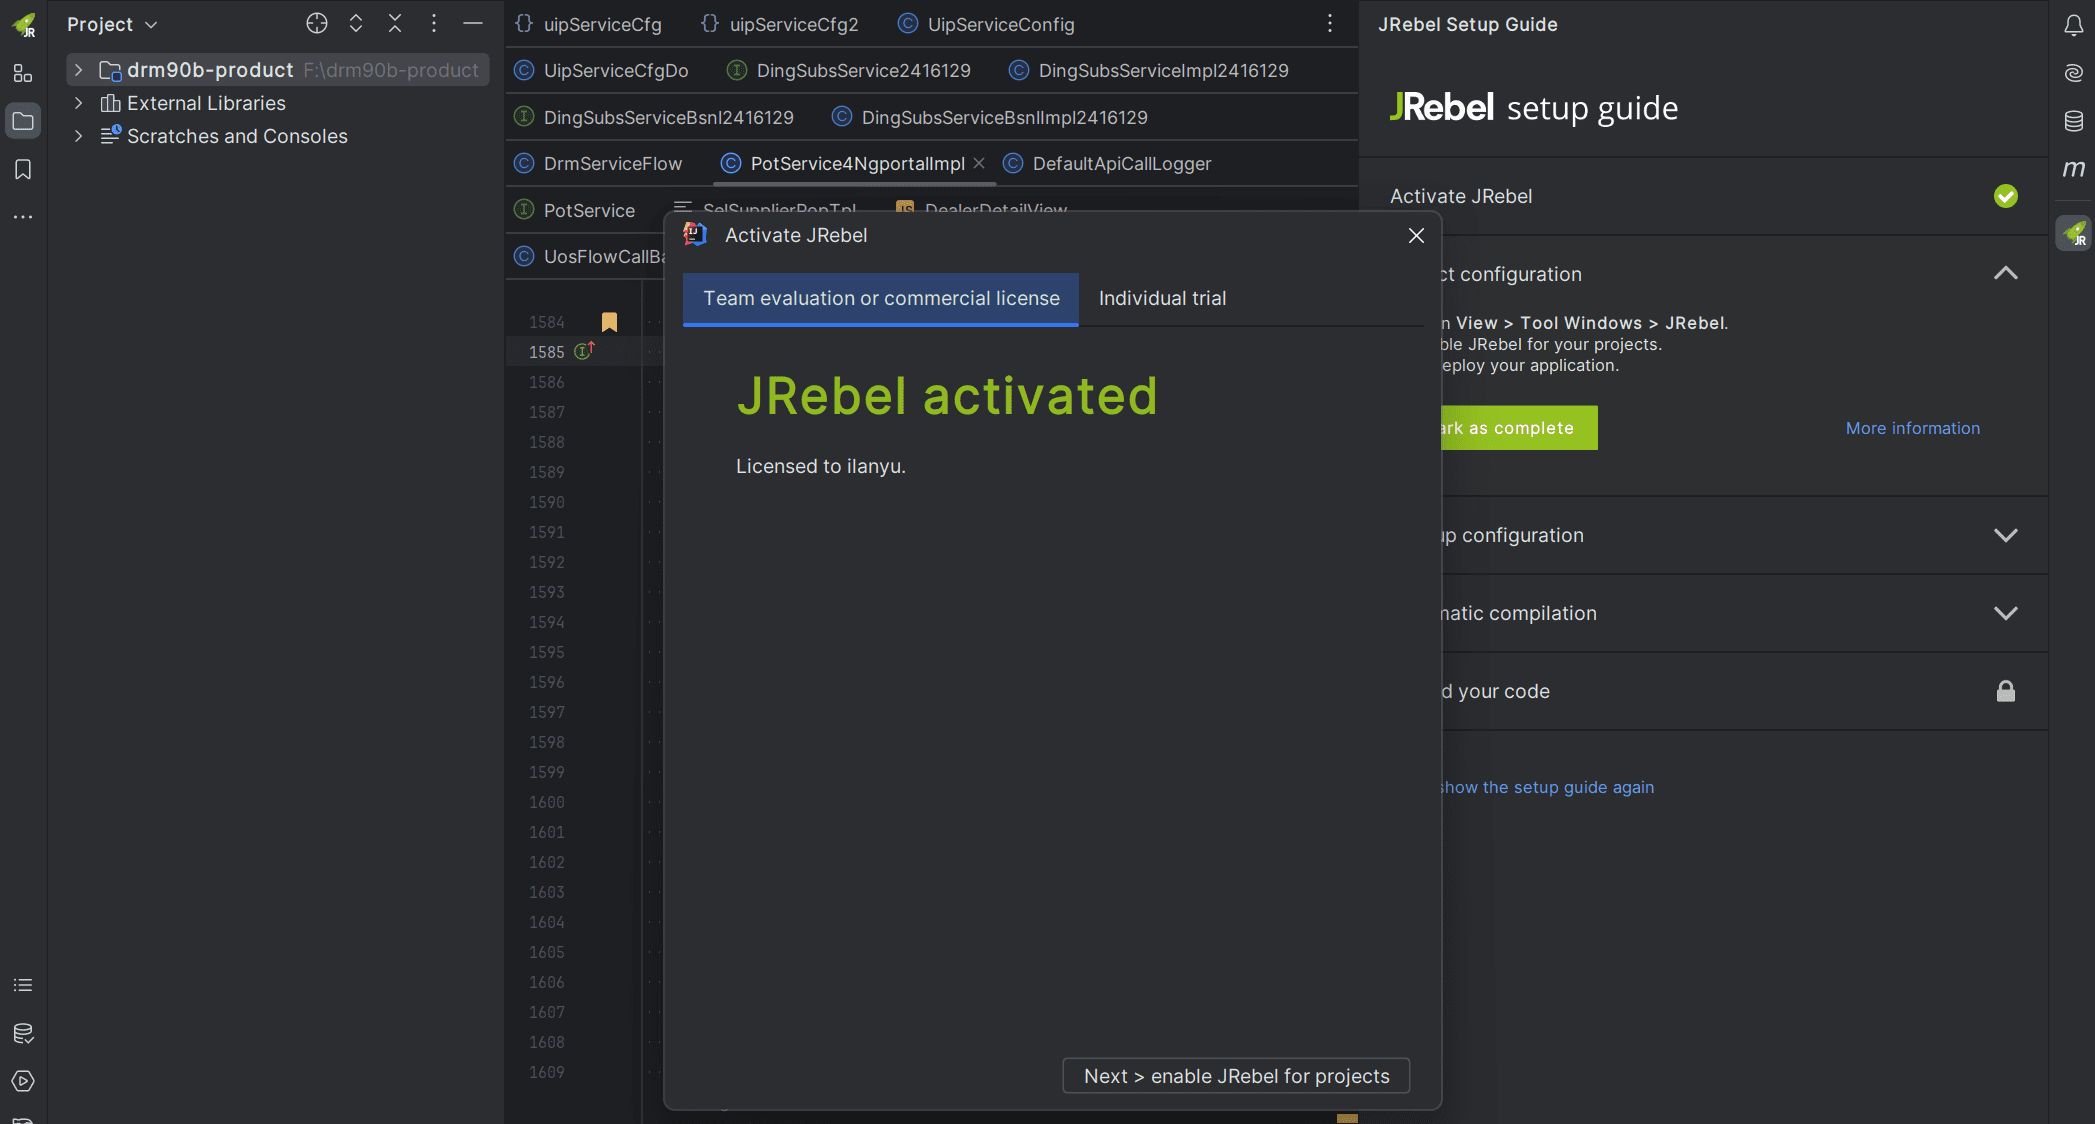Open the DingSubsServiceBsnI2416129 editor tab

(x=655, y=117)
